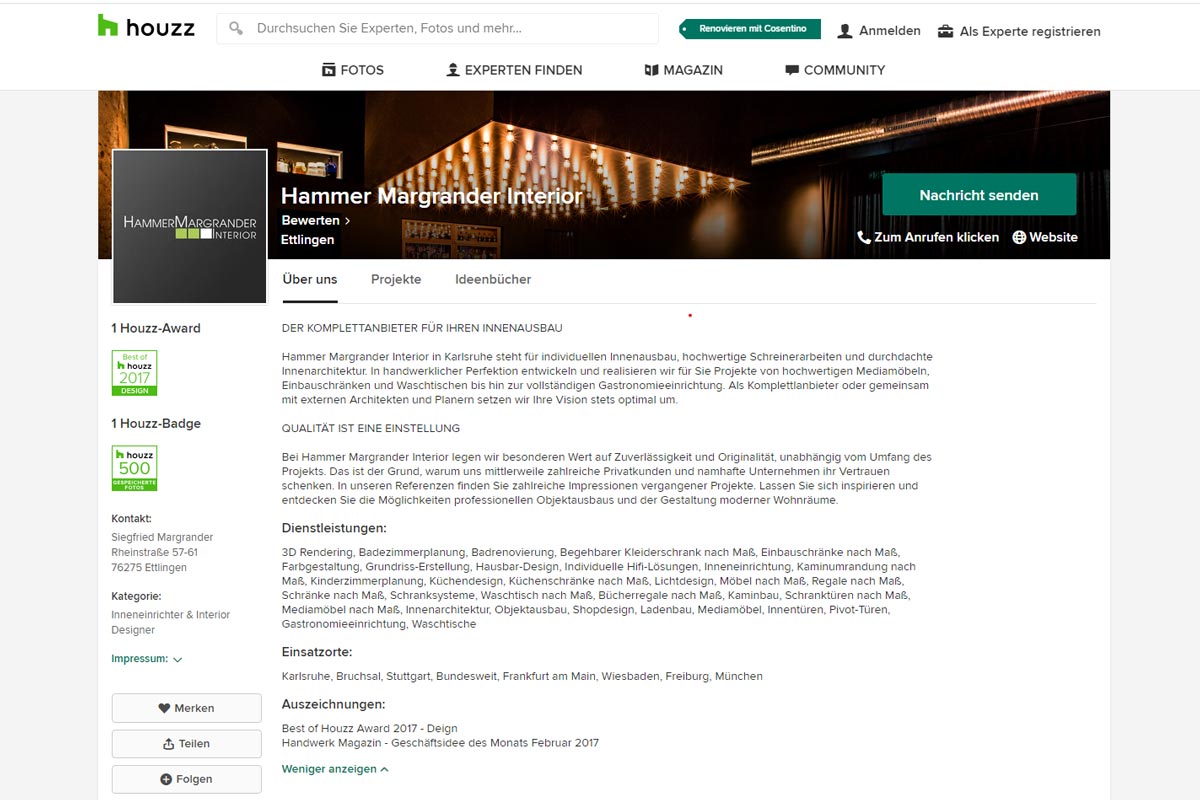Click the Merken save button
1200x800 pixels.
point(187,708)
